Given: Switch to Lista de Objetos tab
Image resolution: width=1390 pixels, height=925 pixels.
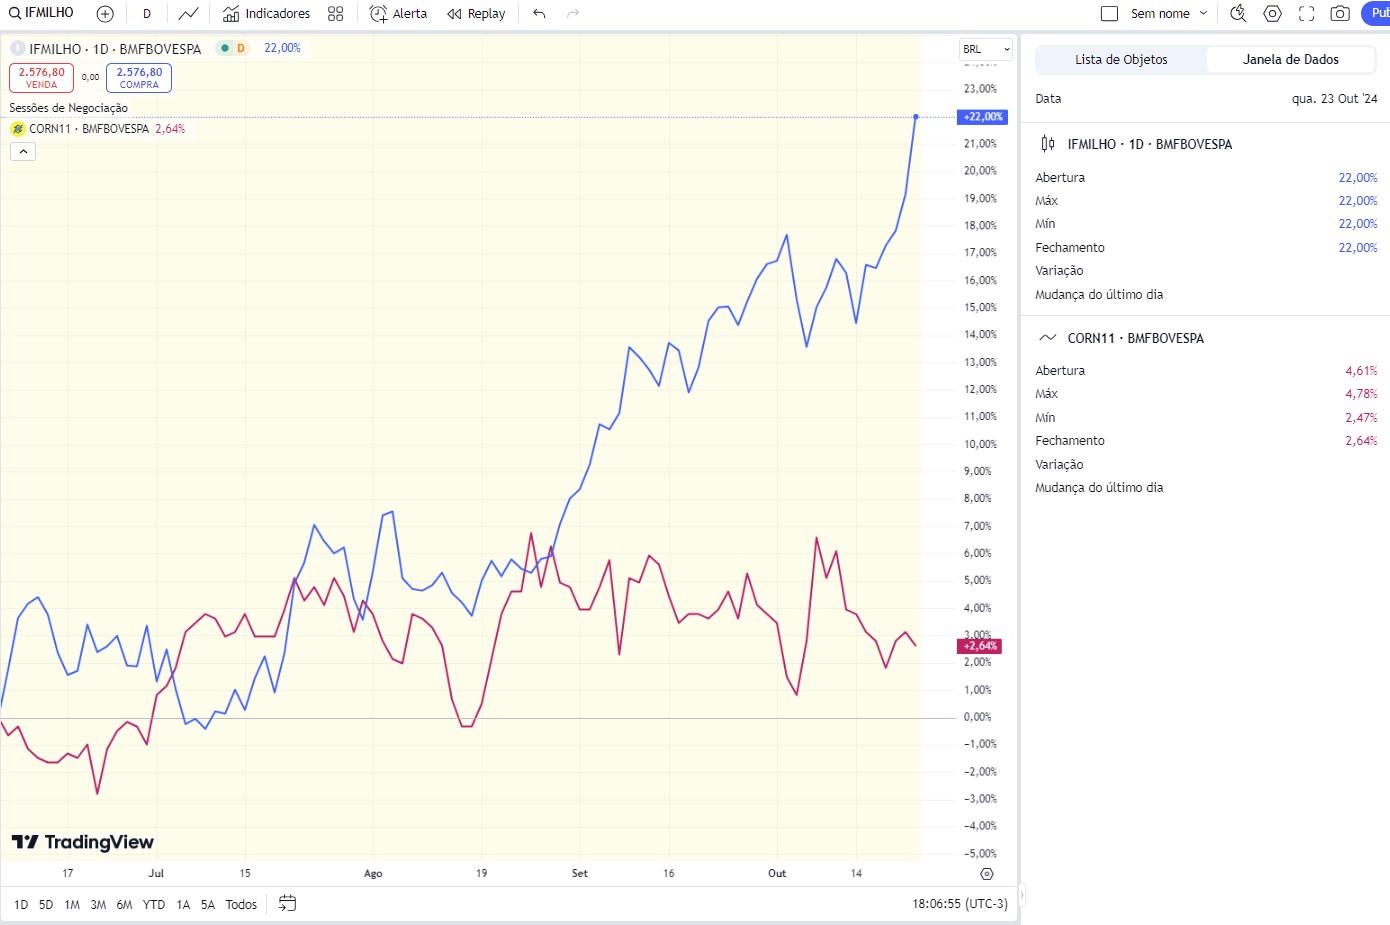Looking at the screenshot, I should (x=1121, y=60).
